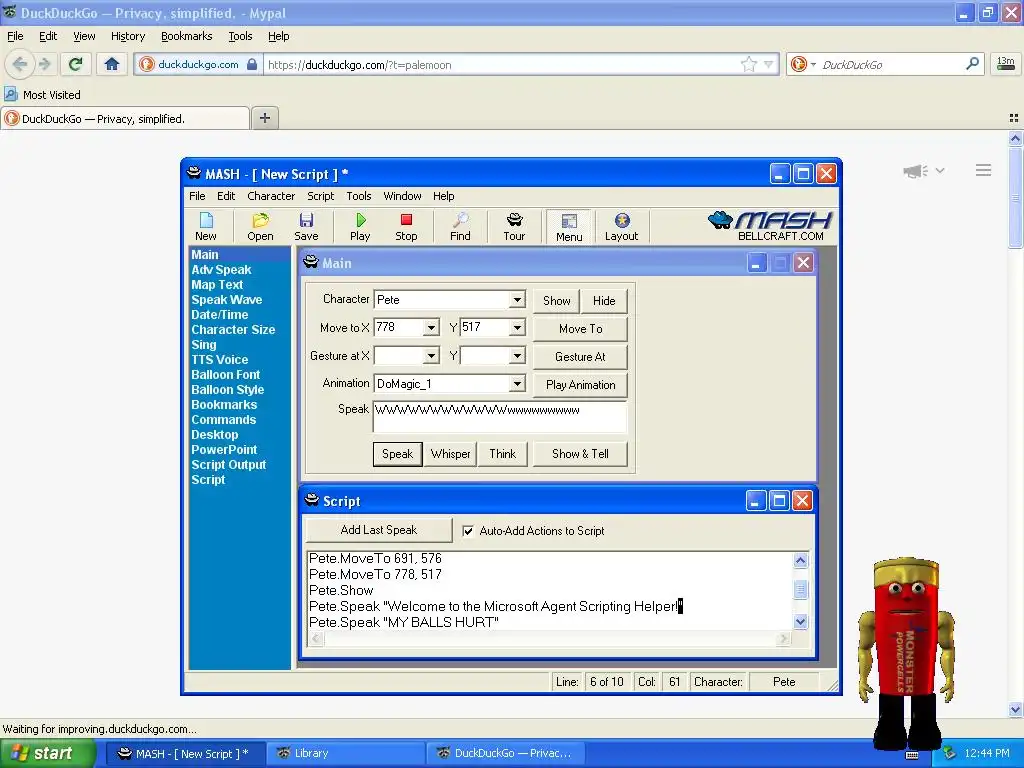Click the megaphone icon on DuckDuckGo page
This screenshot has width=1024, height=768.
click(916, 171)
